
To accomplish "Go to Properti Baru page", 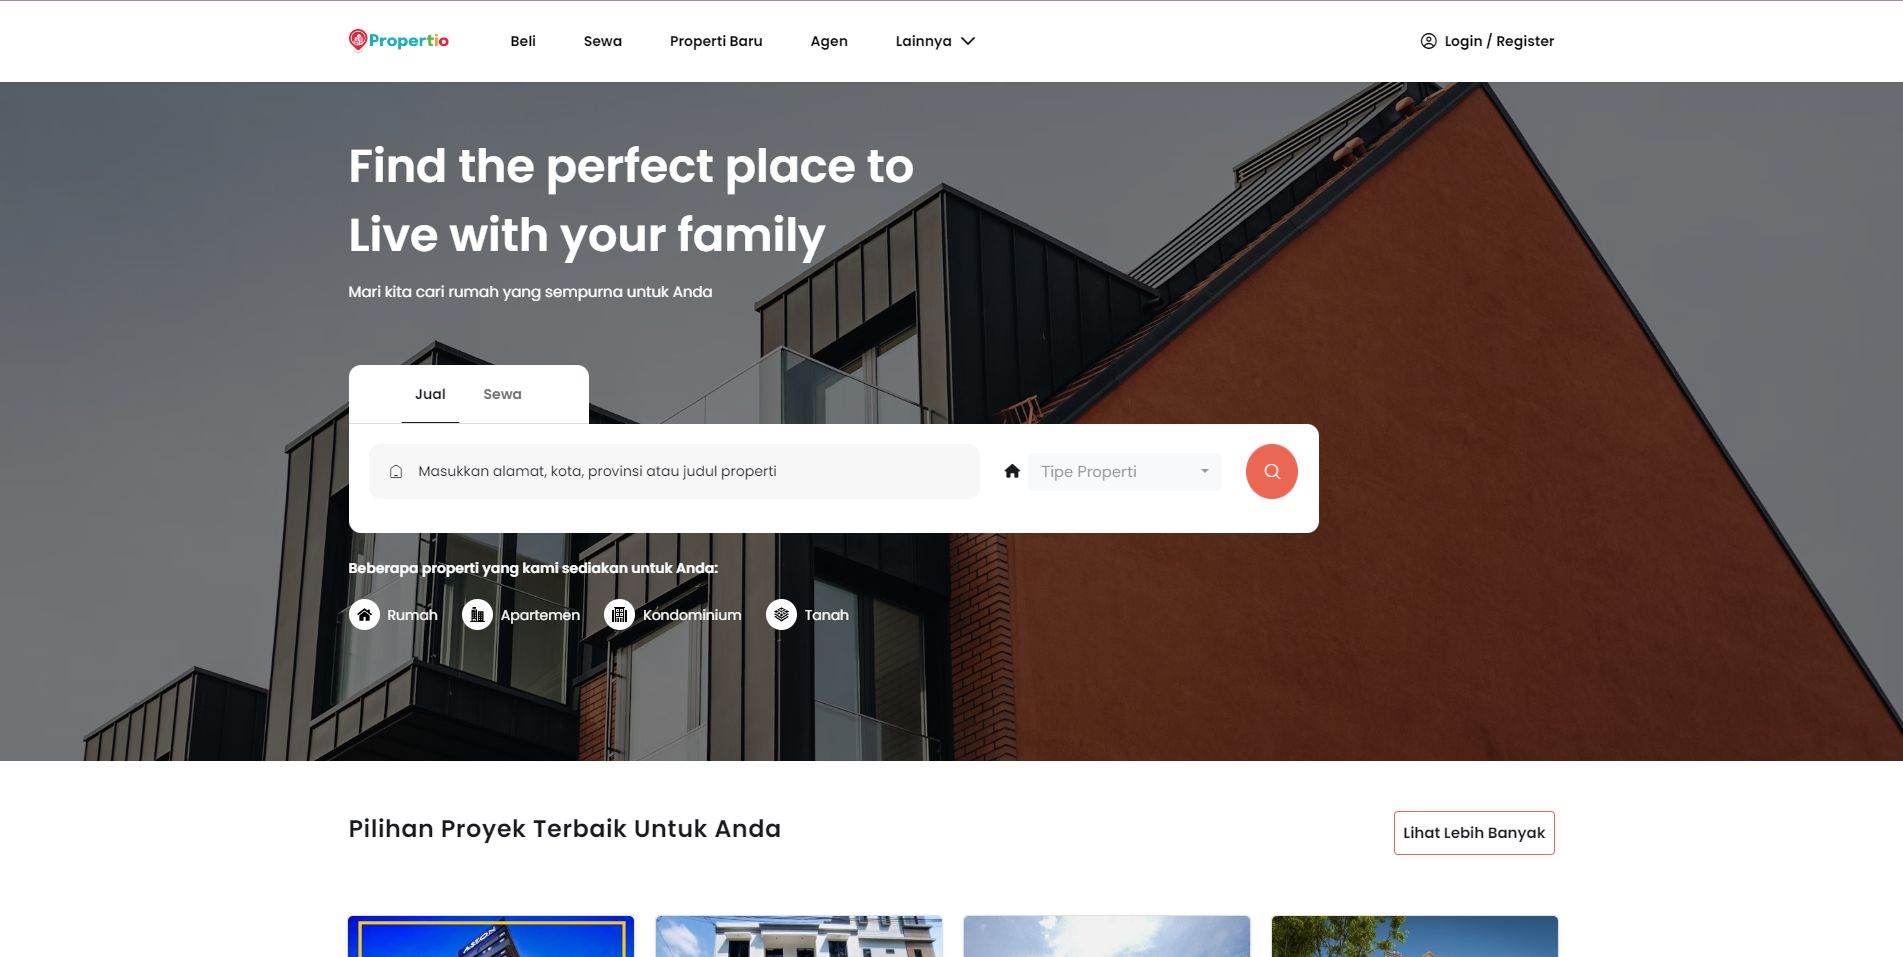I will pyautogui.click(x=716, y=41).
